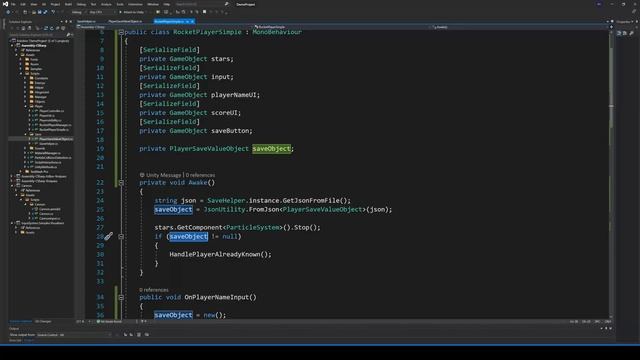Click '0 references' above OnPlayerNameInput
This screenshot has height=360, width=640.
pyautogui.click(x=154, y=290)
